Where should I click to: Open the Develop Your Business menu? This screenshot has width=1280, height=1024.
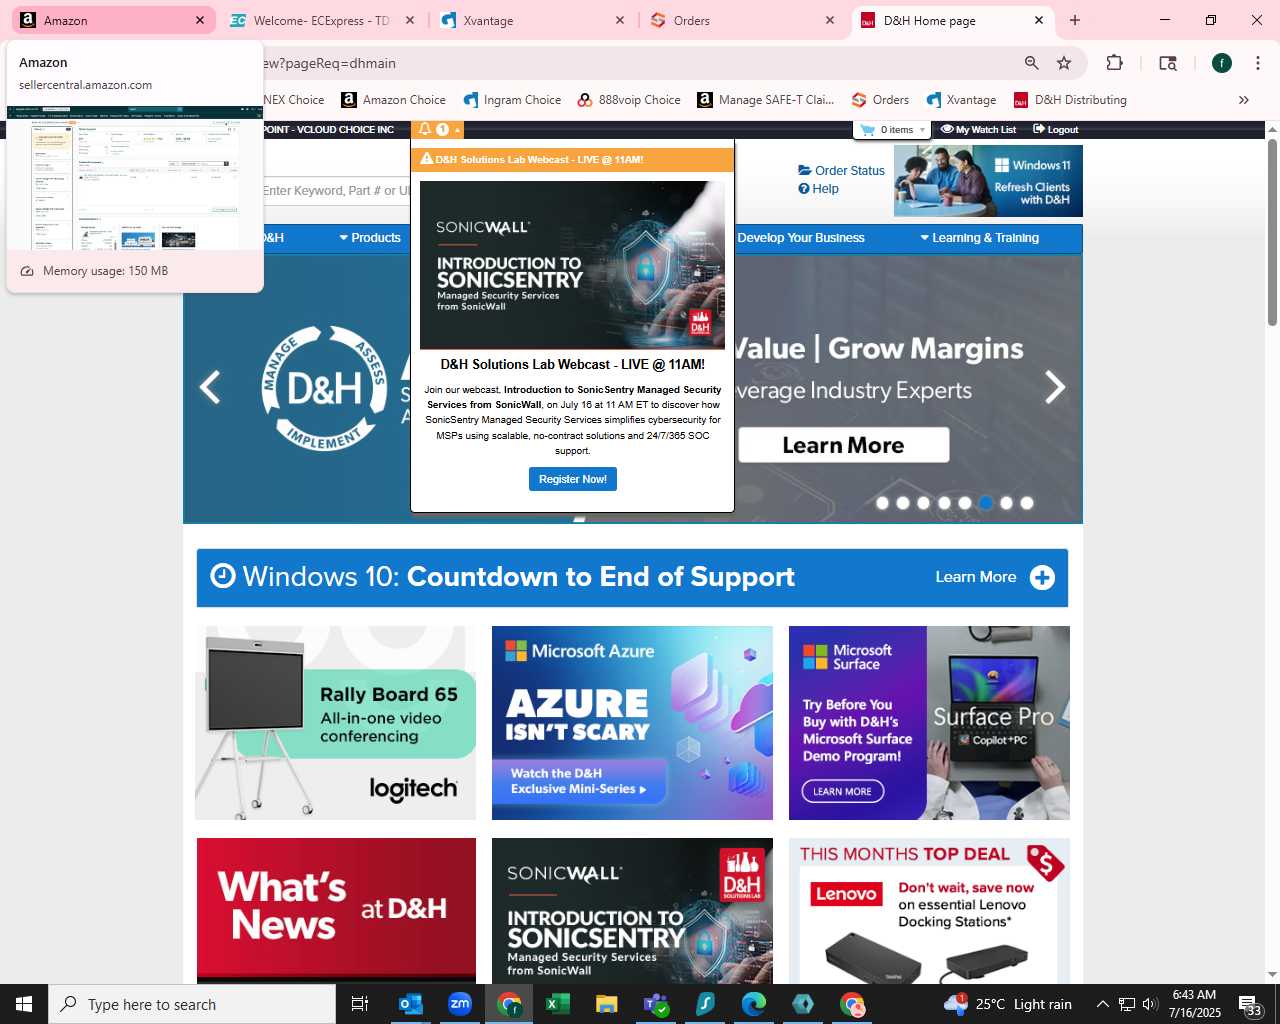pos(801,238)
